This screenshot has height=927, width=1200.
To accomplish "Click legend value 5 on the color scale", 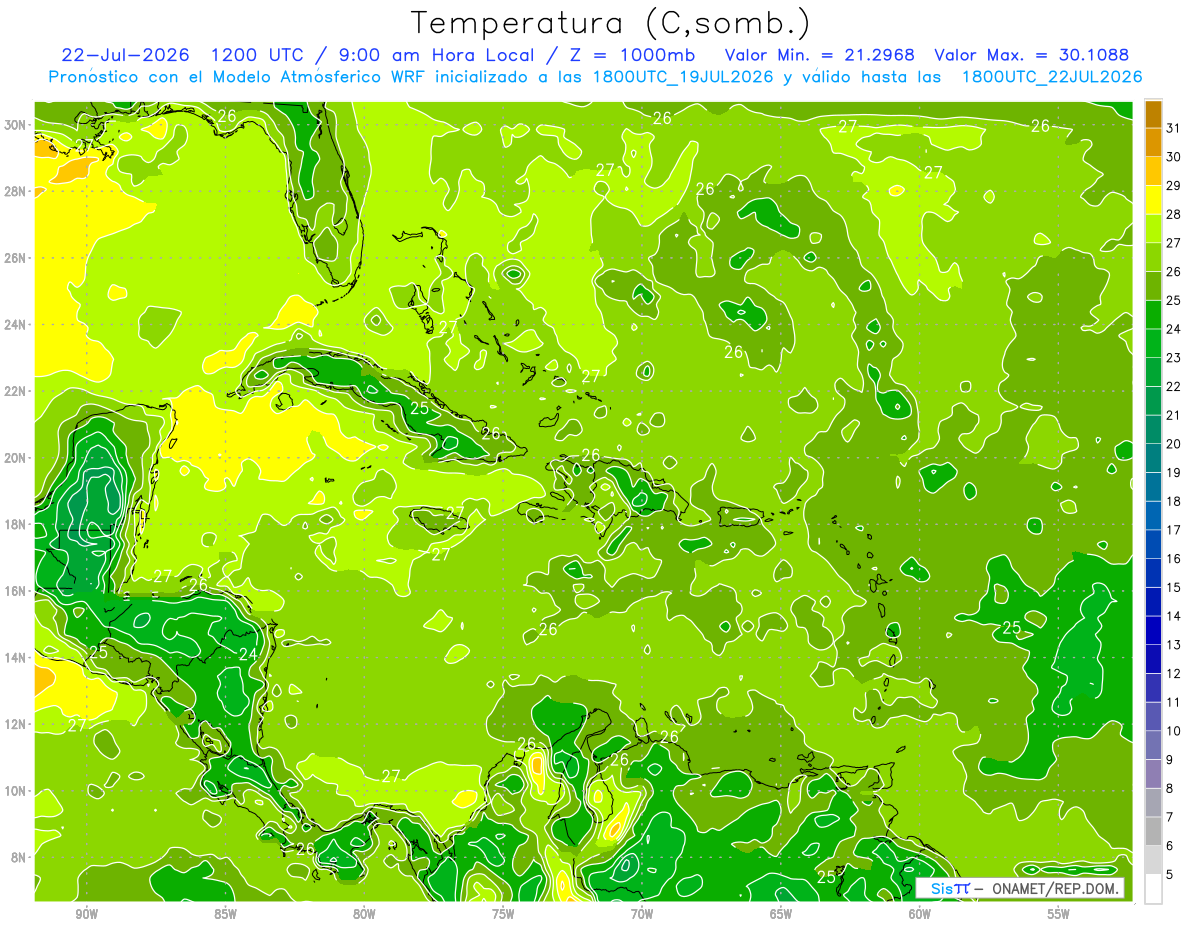I will pos(1171,875).
